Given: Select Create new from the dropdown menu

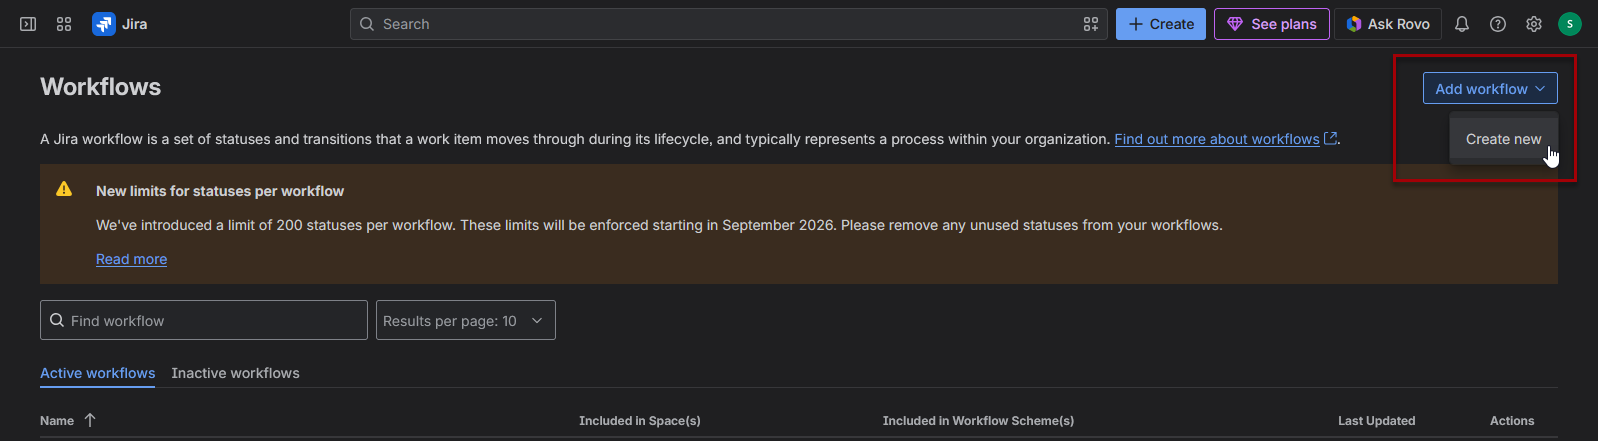Looking at the screenshot, I should [x=1504, y=139].
